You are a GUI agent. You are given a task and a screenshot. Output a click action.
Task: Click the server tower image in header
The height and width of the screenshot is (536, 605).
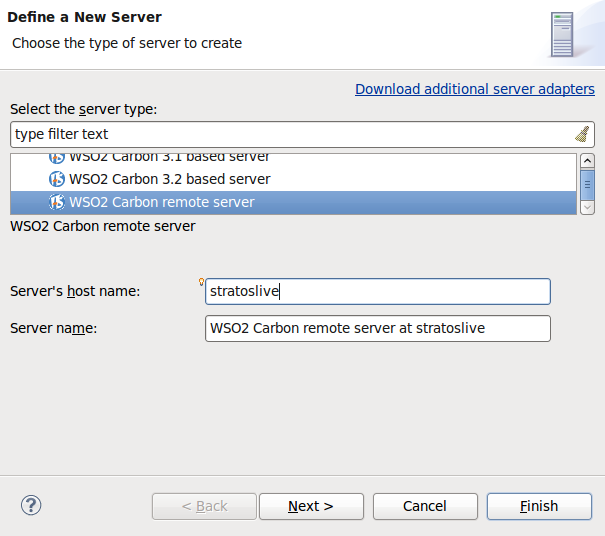coord(562,33)
